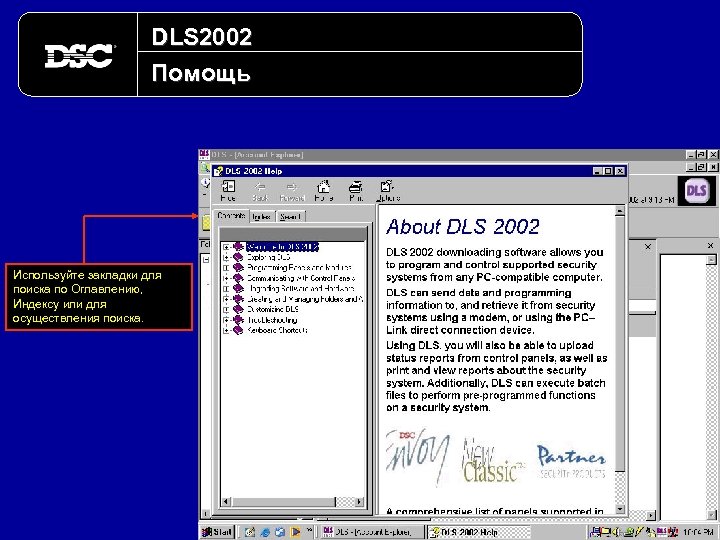Screen dimensions: 720x540
Task: Click book icon beside Customizing DLS
Action: tap(238, 309)
